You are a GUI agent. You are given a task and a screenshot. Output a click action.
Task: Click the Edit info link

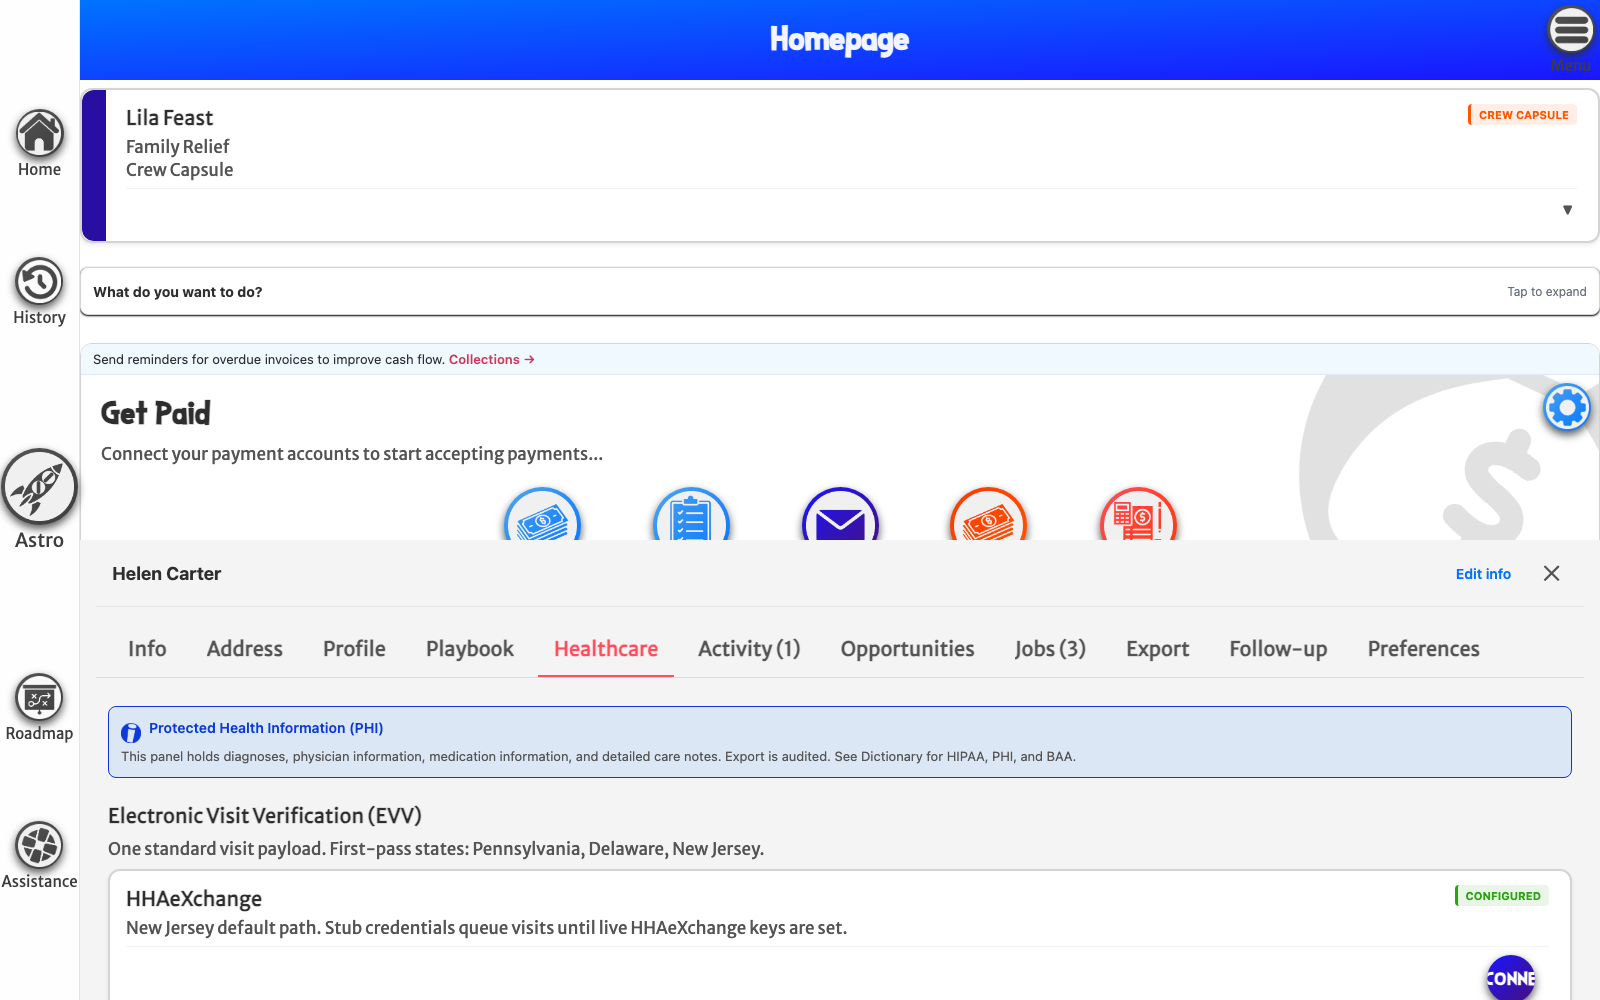click(x=1483, y=574)
